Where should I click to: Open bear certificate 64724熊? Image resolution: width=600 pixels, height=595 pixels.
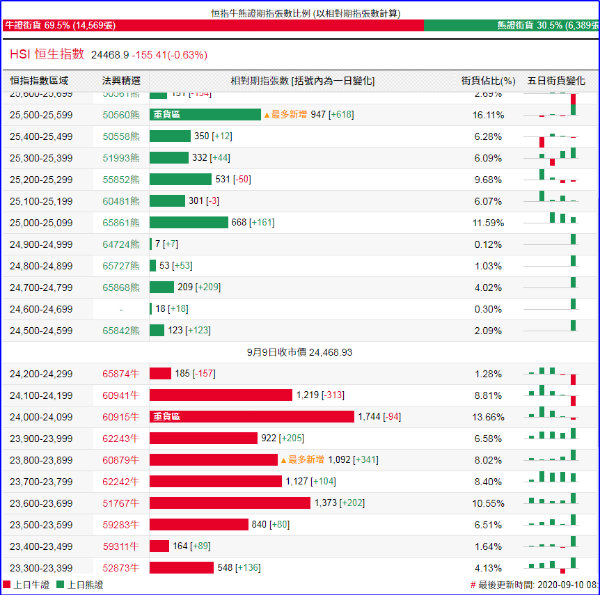[121, 245]
